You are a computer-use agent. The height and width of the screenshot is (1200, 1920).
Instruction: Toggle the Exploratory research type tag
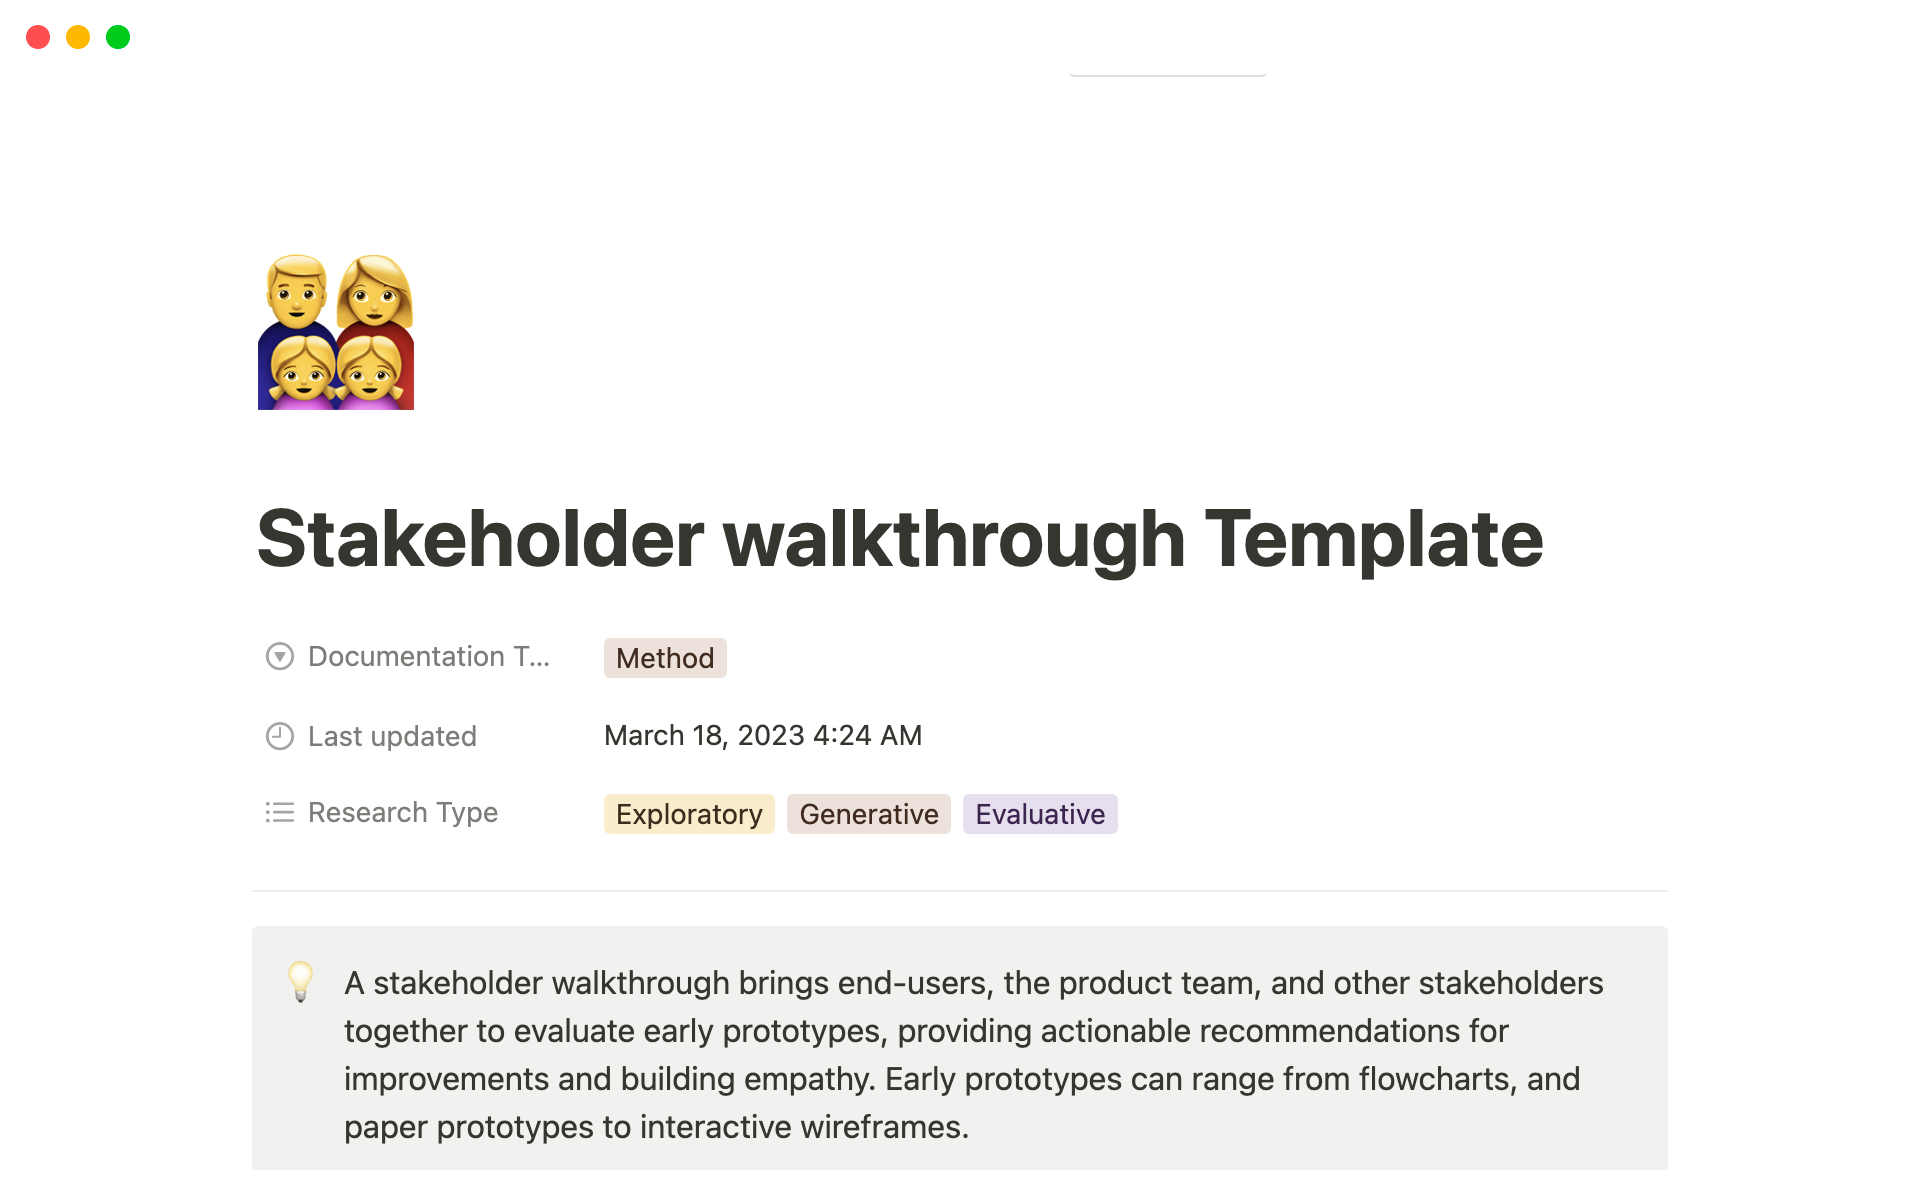688,814
